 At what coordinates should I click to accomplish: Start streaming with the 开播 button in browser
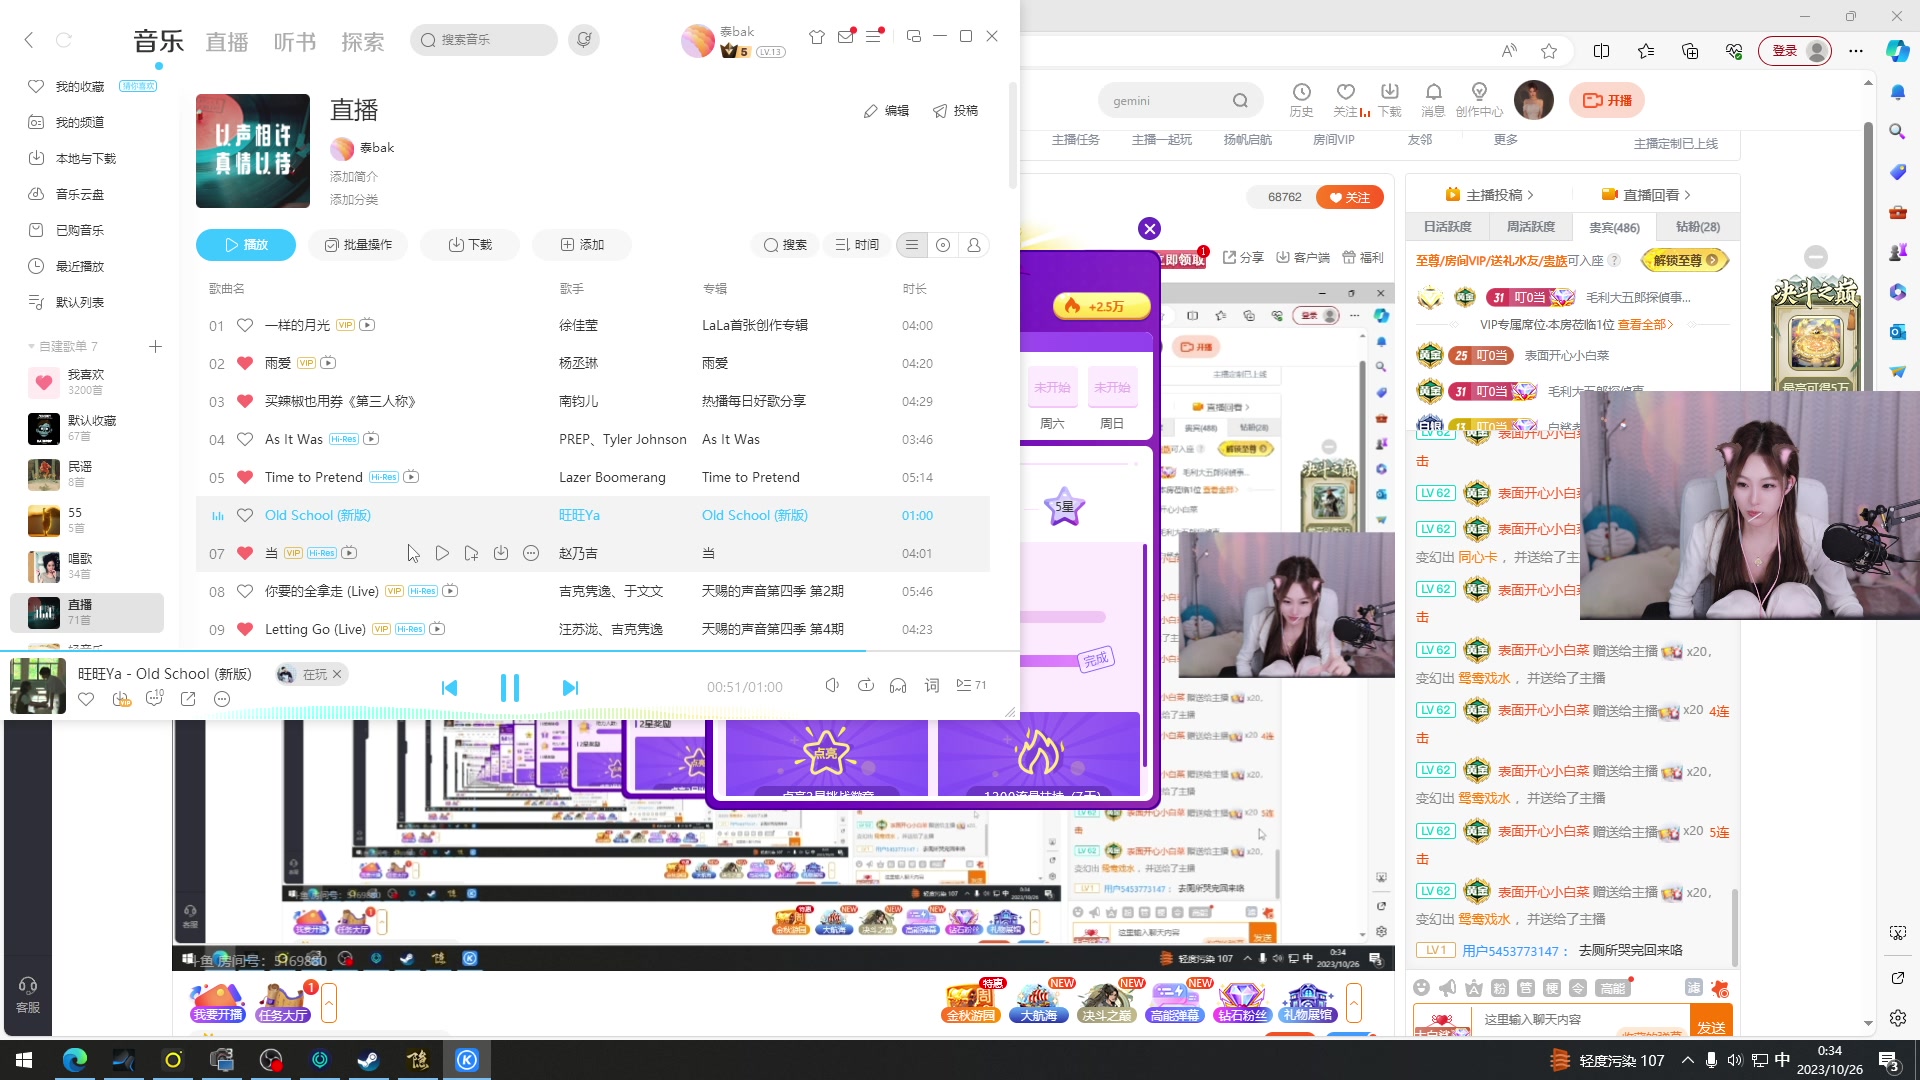click(x=1607, y=100)
